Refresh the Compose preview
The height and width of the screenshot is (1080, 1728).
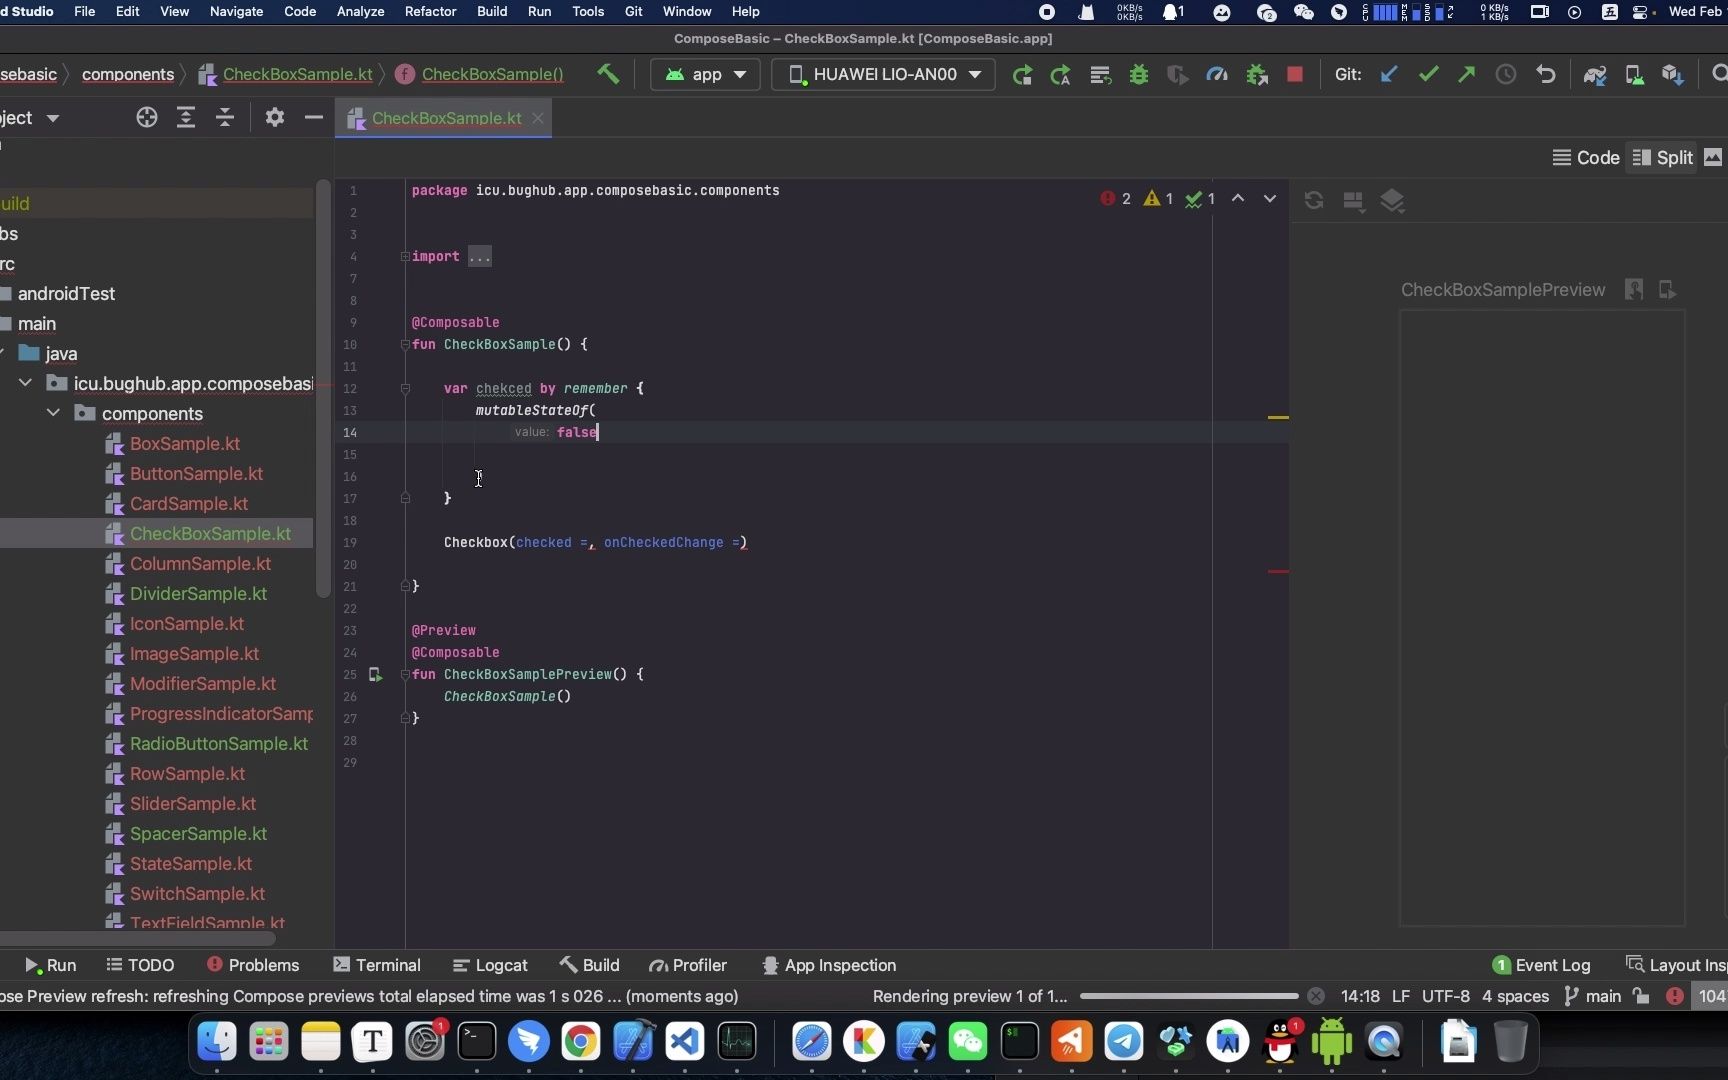pos(1314,200)
